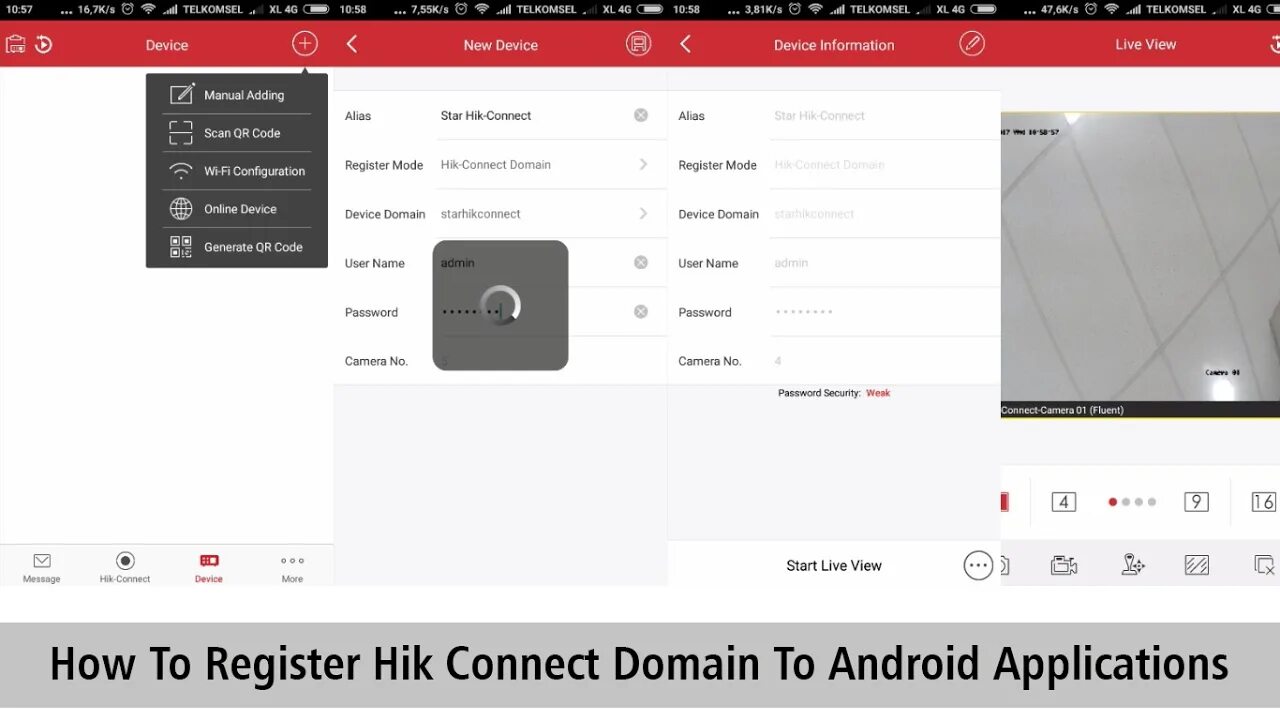The image size is (1280, 720).
Task: Tap the Alias value on Device Information
Action: [x=819, y=115]
